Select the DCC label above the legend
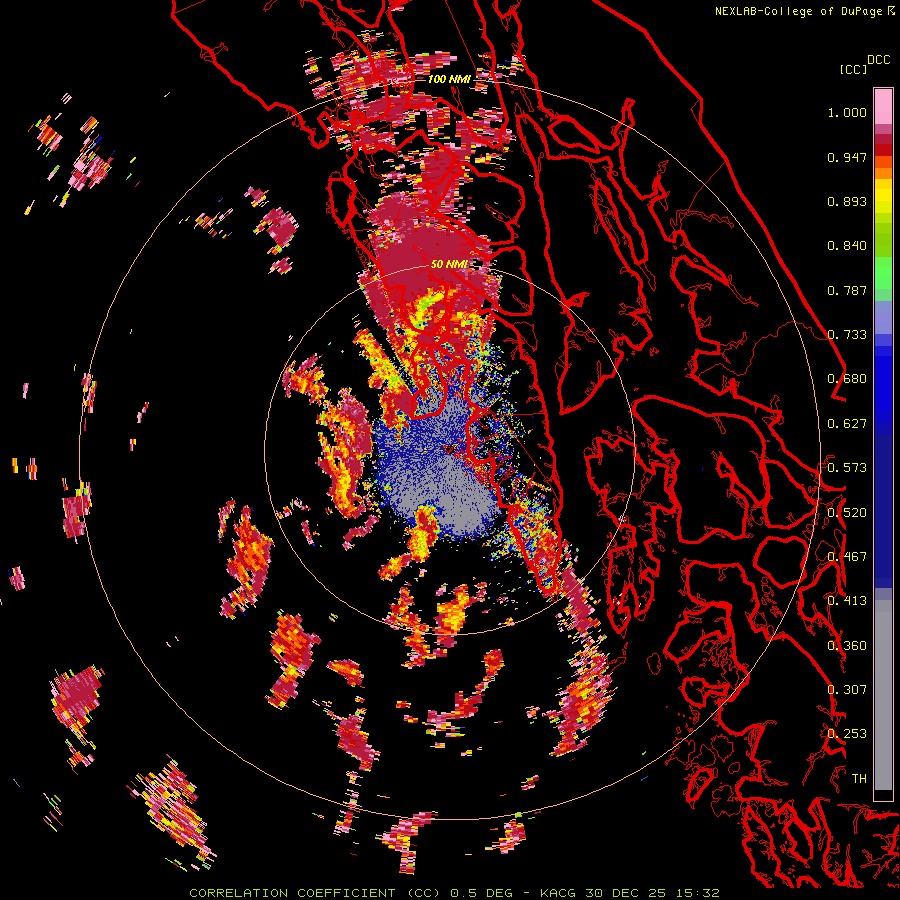Viewport: 900px width, 900px height. [878, 60]
